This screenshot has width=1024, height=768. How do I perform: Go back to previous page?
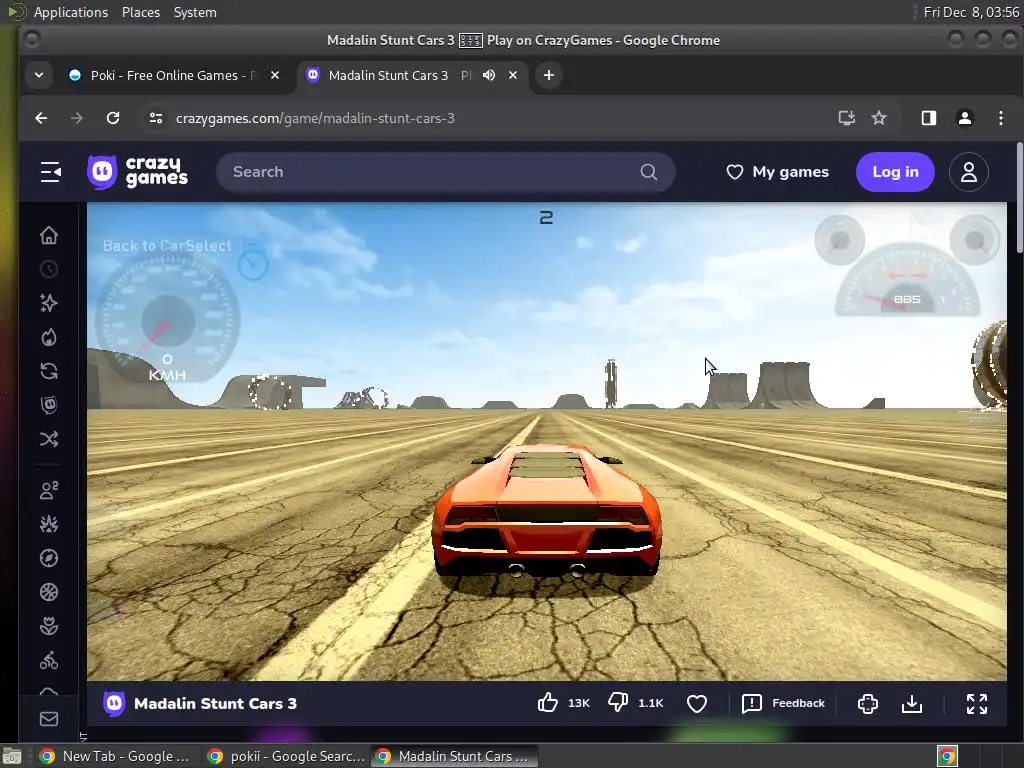coord(41,118)
